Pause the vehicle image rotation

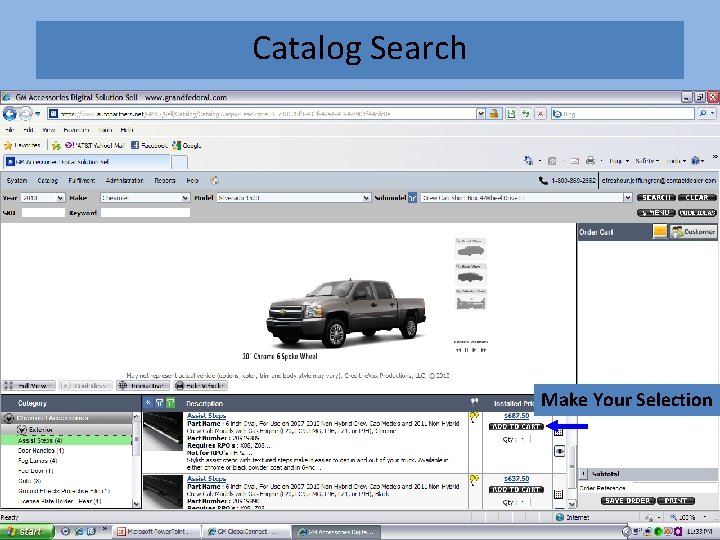tap(467, 350)
